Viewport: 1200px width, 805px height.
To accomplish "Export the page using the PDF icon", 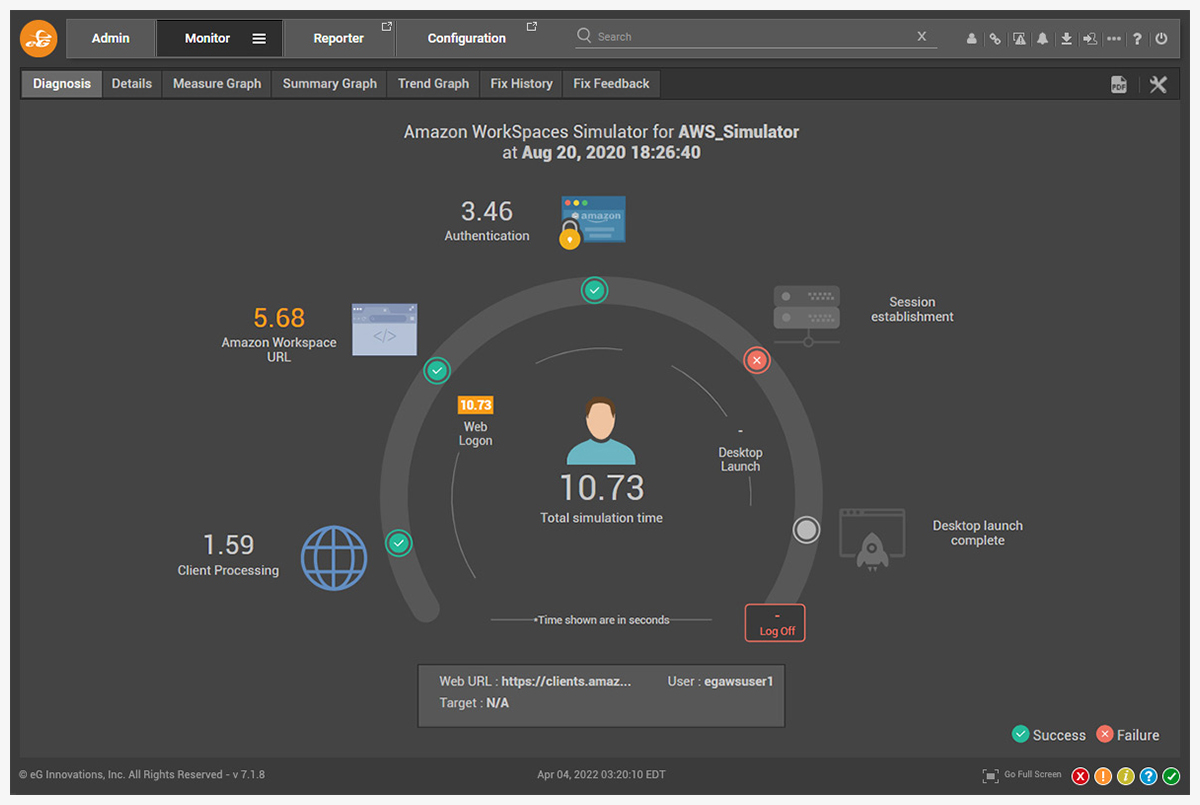I will (x=1119, y=85).
